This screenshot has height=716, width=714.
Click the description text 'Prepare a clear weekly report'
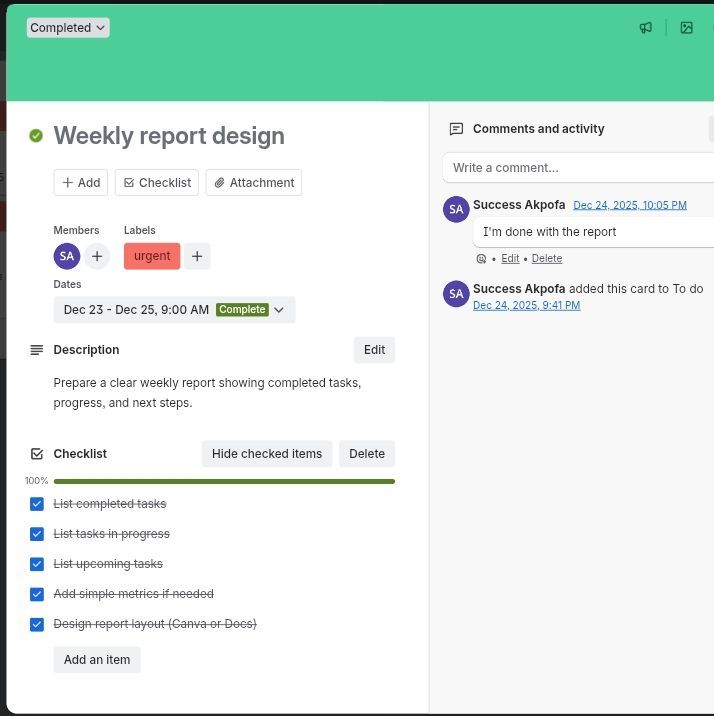(207, 393)
